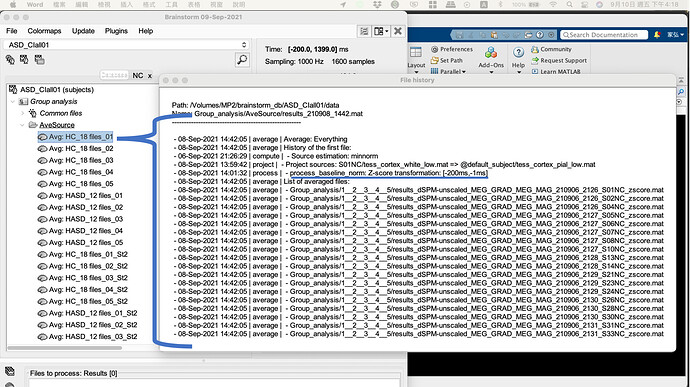The width and height of the screenshot is (690, 387).
Task: Collapse the AveSource folder
Action: (22, 125)
